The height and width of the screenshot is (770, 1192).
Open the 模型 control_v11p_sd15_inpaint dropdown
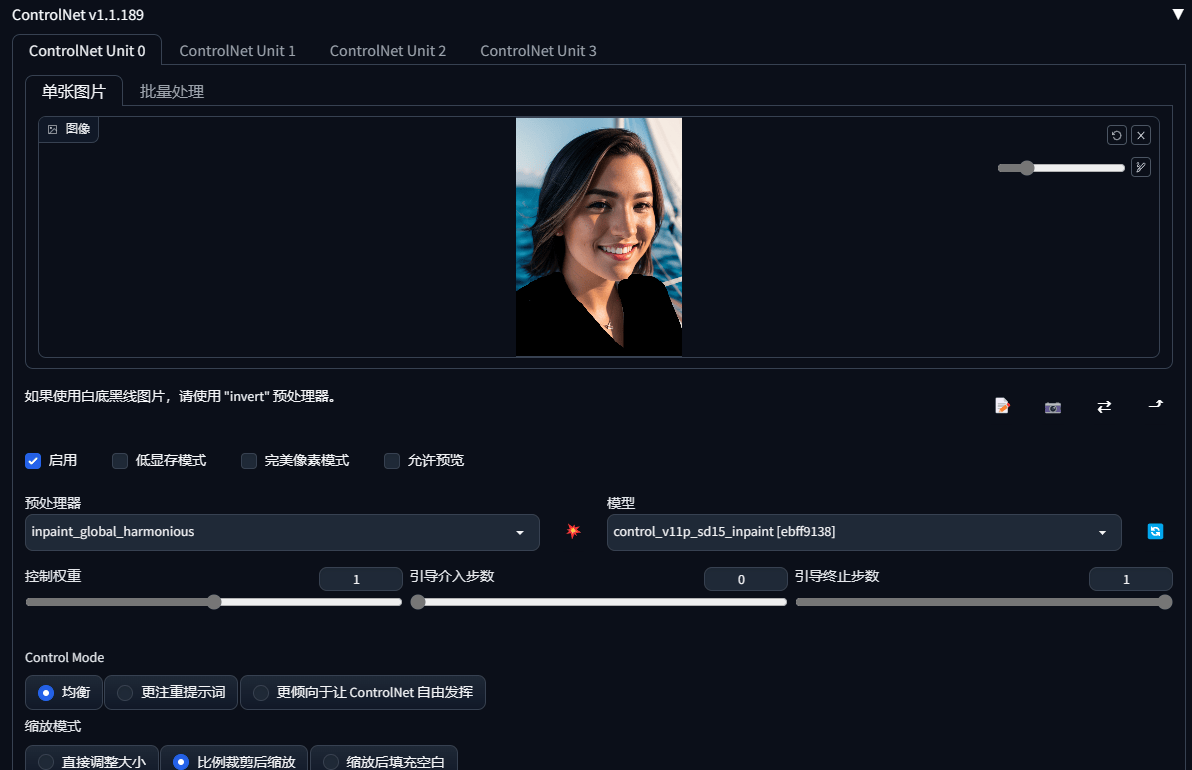point(864,532)
